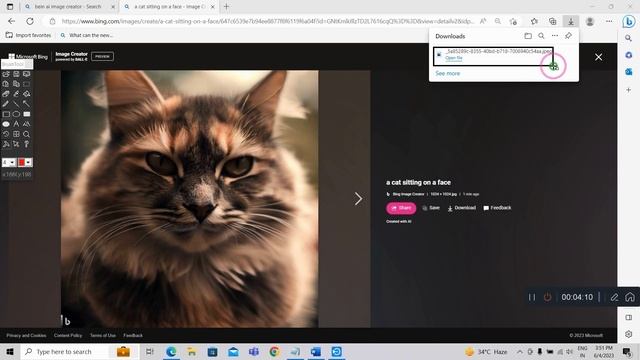Click the Feedback button beside Download

click(497, 208)
